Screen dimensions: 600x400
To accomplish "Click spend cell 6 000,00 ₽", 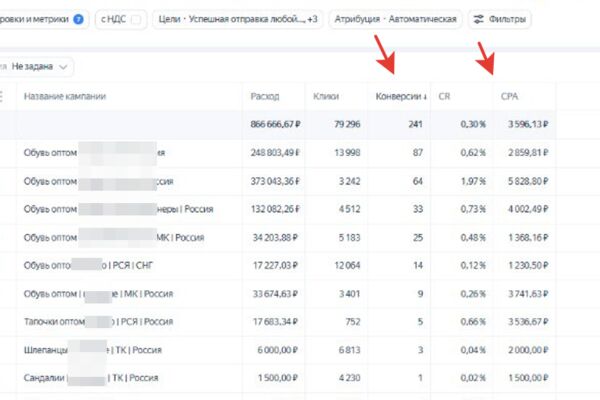I will (277, 350).
